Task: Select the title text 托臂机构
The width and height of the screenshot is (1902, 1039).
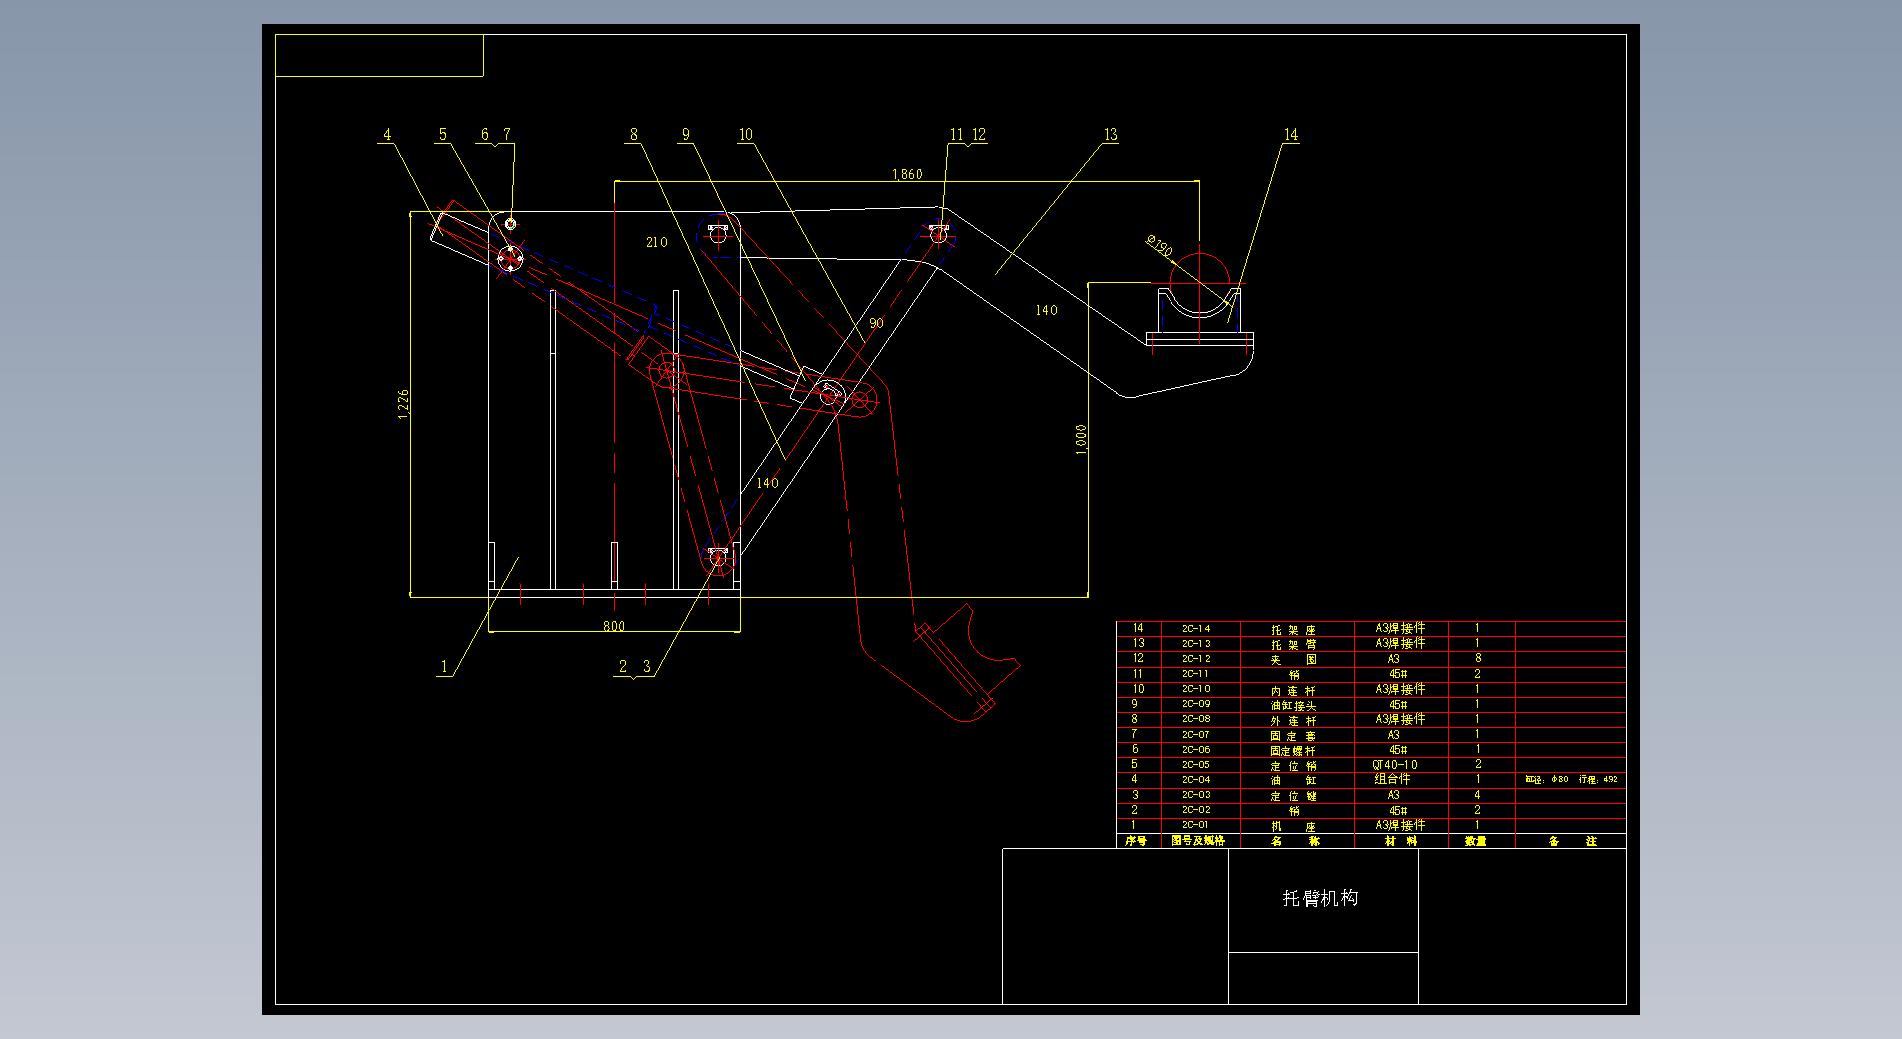Action: tap(1320, 898)
